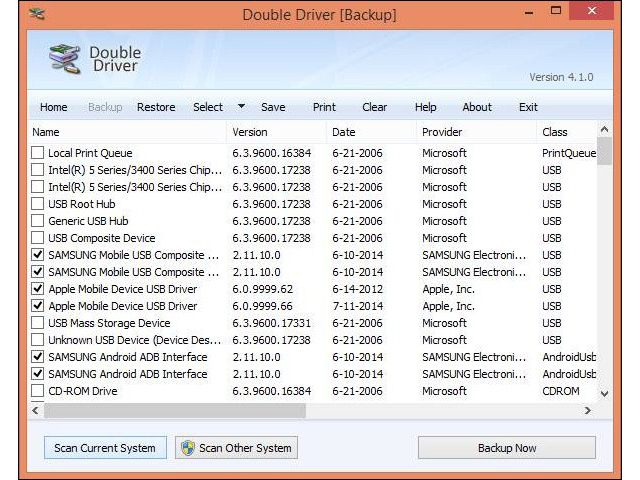Click the Select menu item
The width and height of the screenshot is (640, 480).
pos(208,107)
